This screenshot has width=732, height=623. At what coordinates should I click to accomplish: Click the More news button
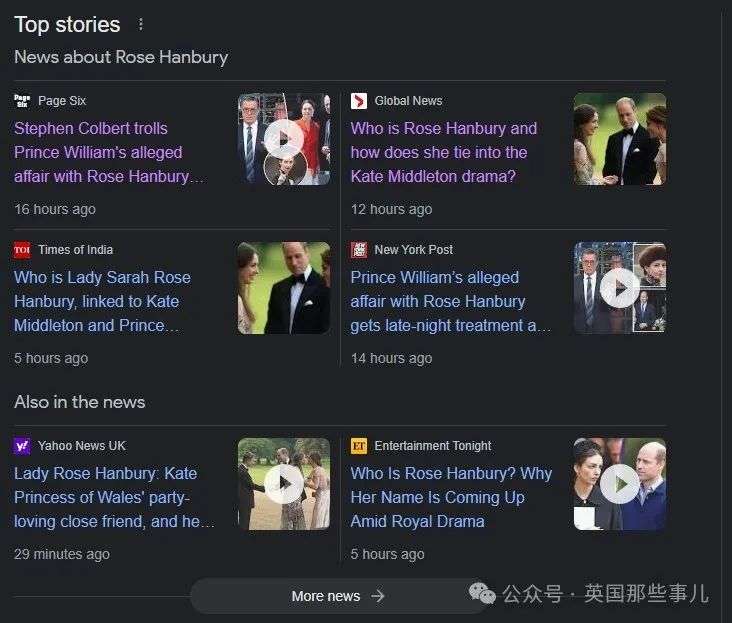[337, 596]
